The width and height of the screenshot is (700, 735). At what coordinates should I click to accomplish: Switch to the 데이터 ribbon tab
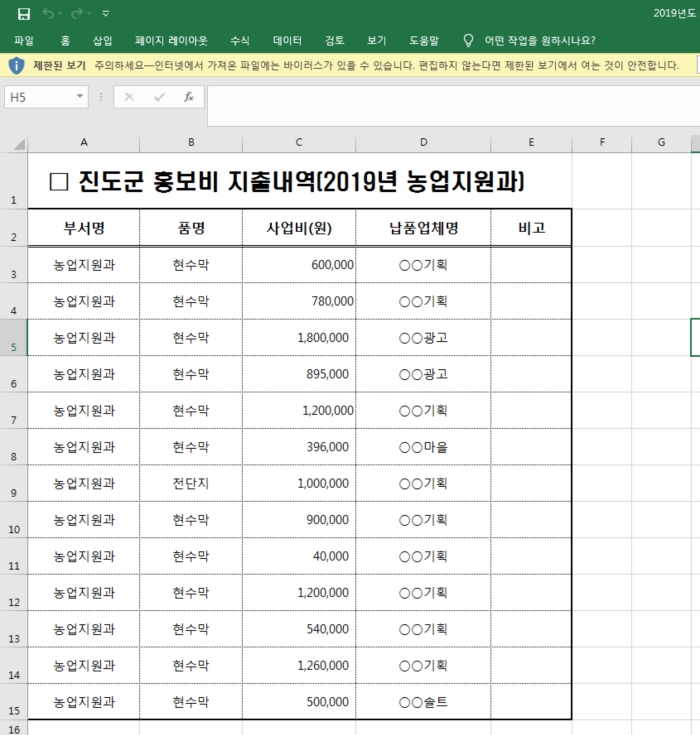[287, 41]
